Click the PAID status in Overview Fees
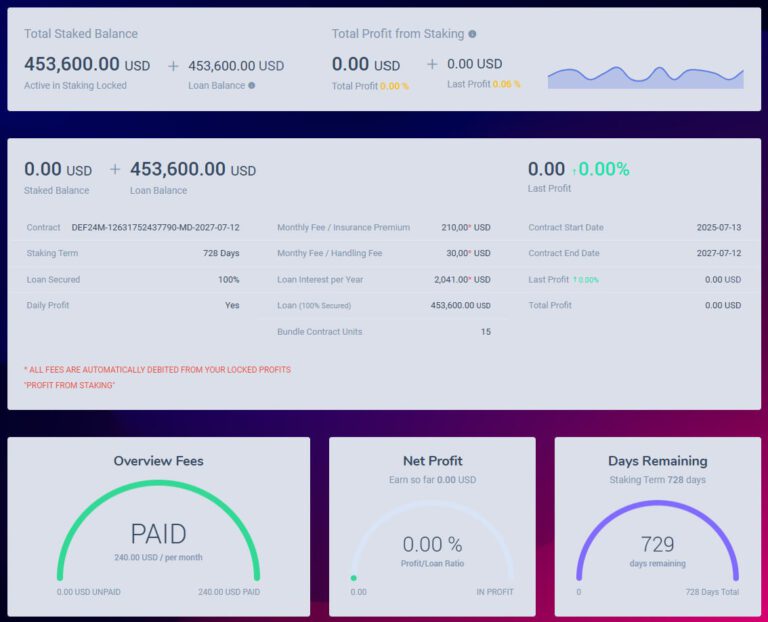 click(x=158, y=534)
